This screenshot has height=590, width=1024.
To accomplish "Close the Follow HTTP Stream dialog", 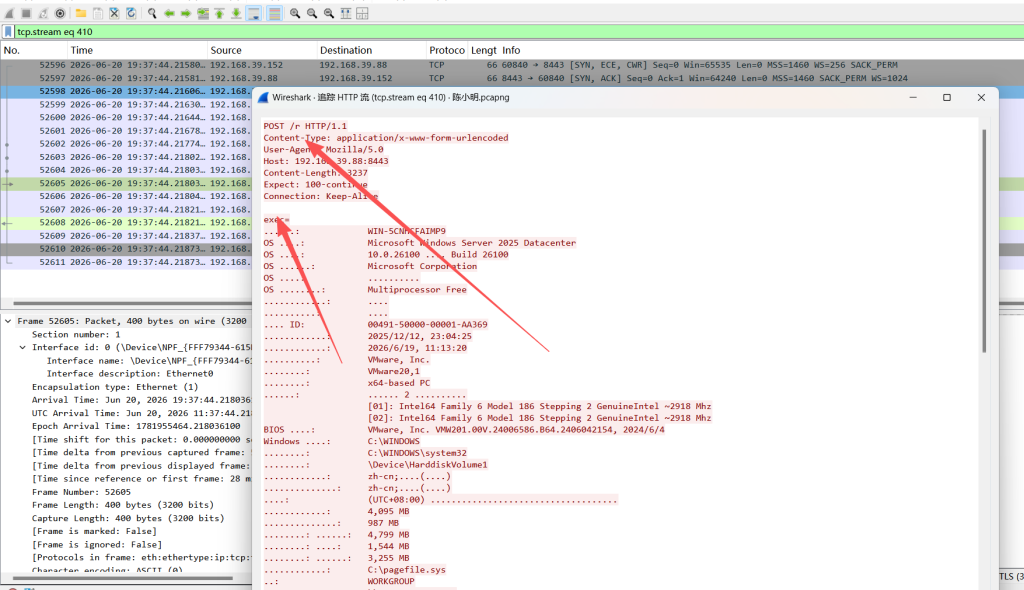I will [x=981, y=97].
